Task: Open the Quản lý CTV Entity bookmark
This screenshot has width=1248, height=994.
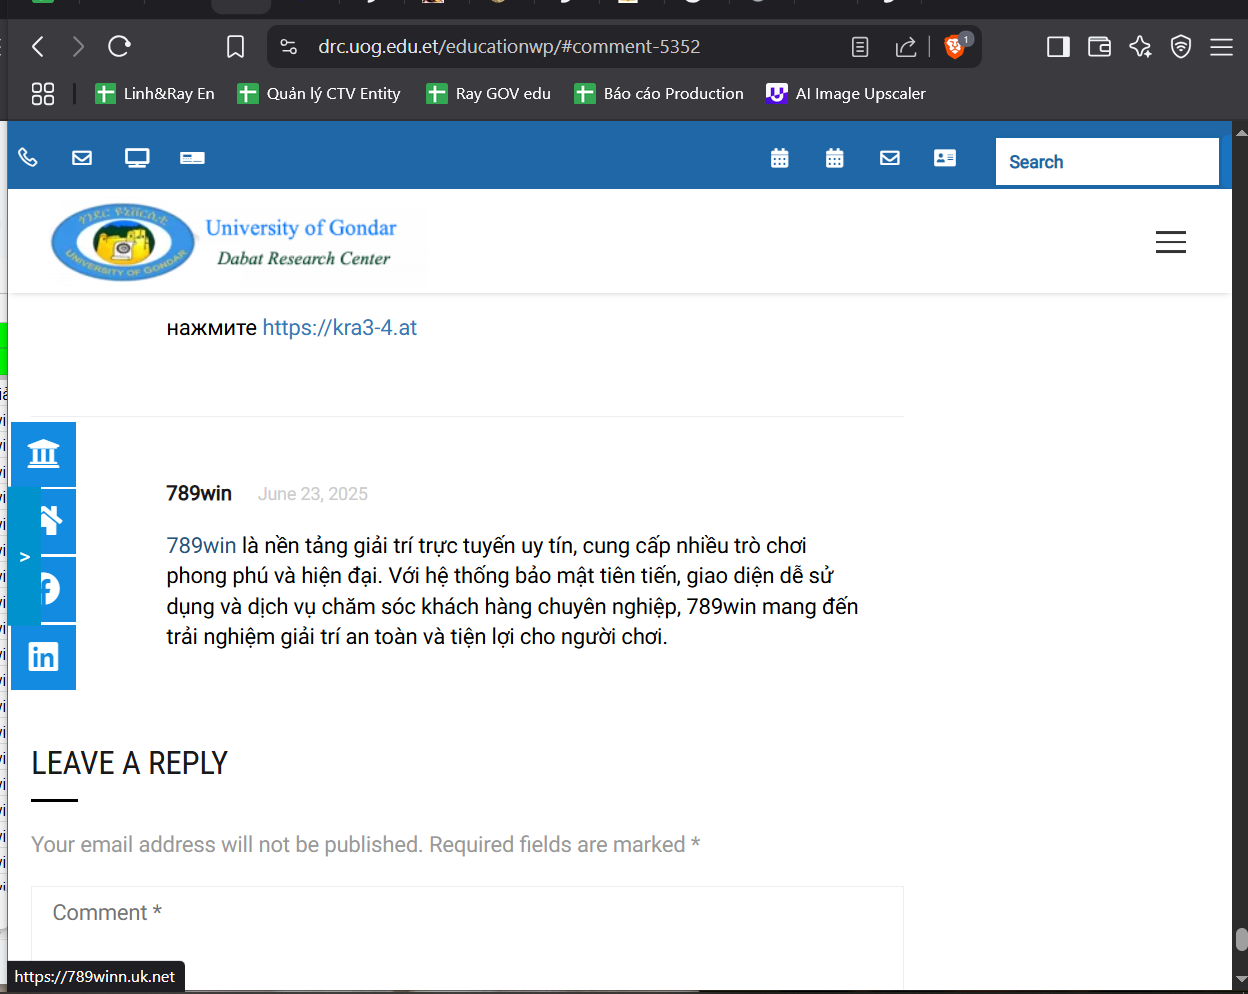Action: [x=319, y=94]
